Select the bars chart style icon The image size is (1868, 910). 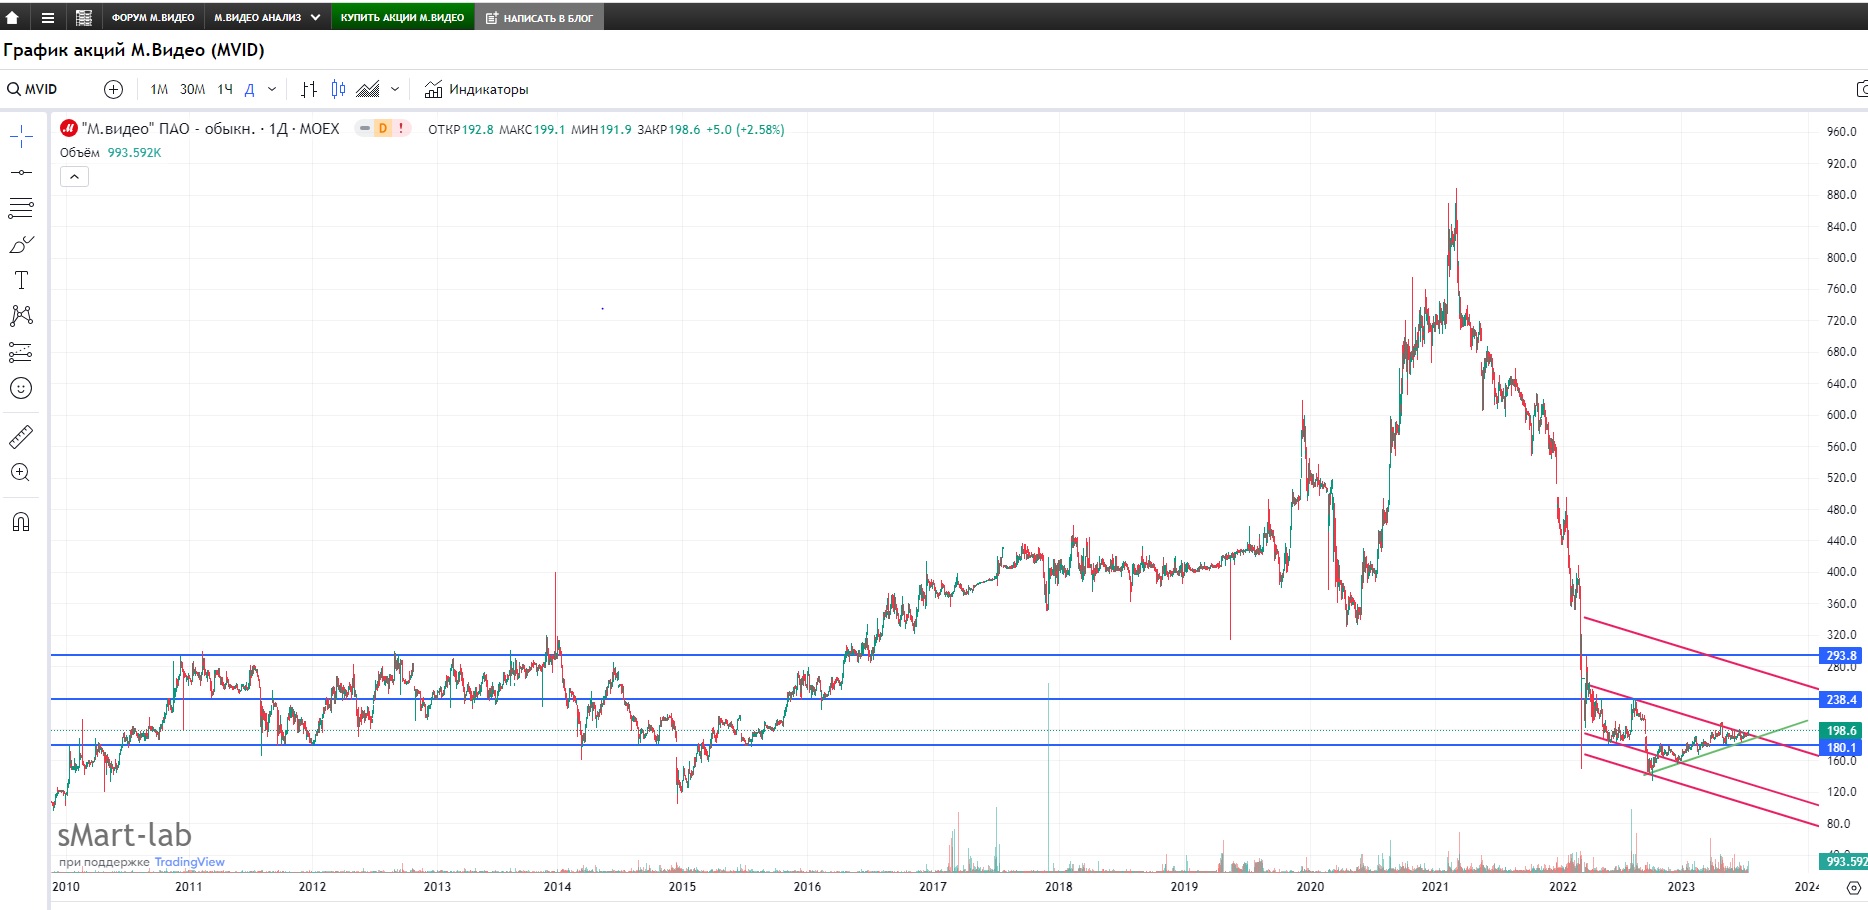[309, 89]
